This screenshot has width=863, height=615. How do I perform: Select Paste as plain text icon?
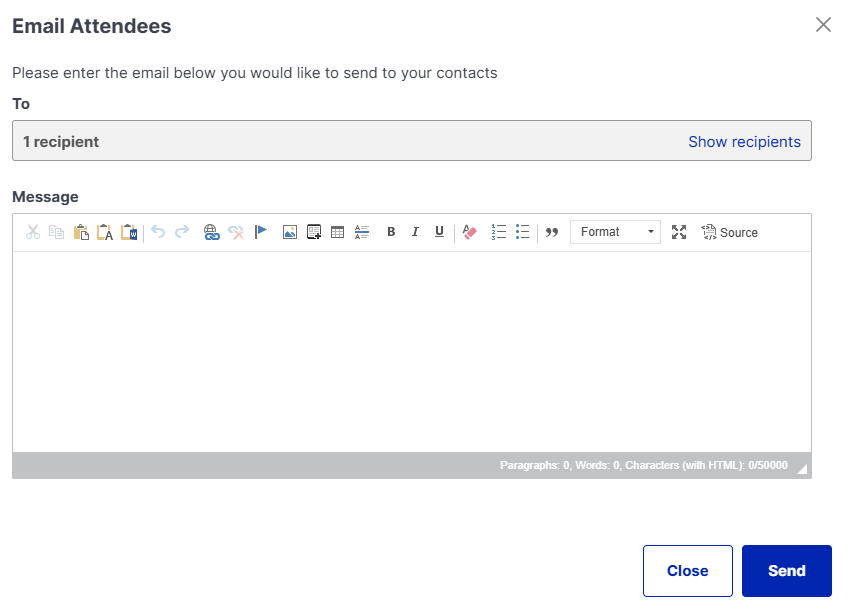(x=105, y=232)
